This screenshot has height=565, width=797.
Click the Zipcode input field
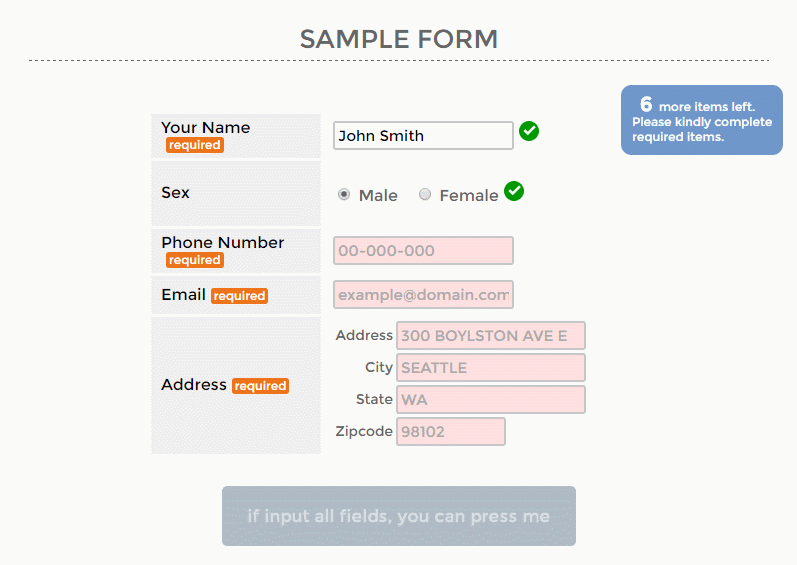click(451, 431)
